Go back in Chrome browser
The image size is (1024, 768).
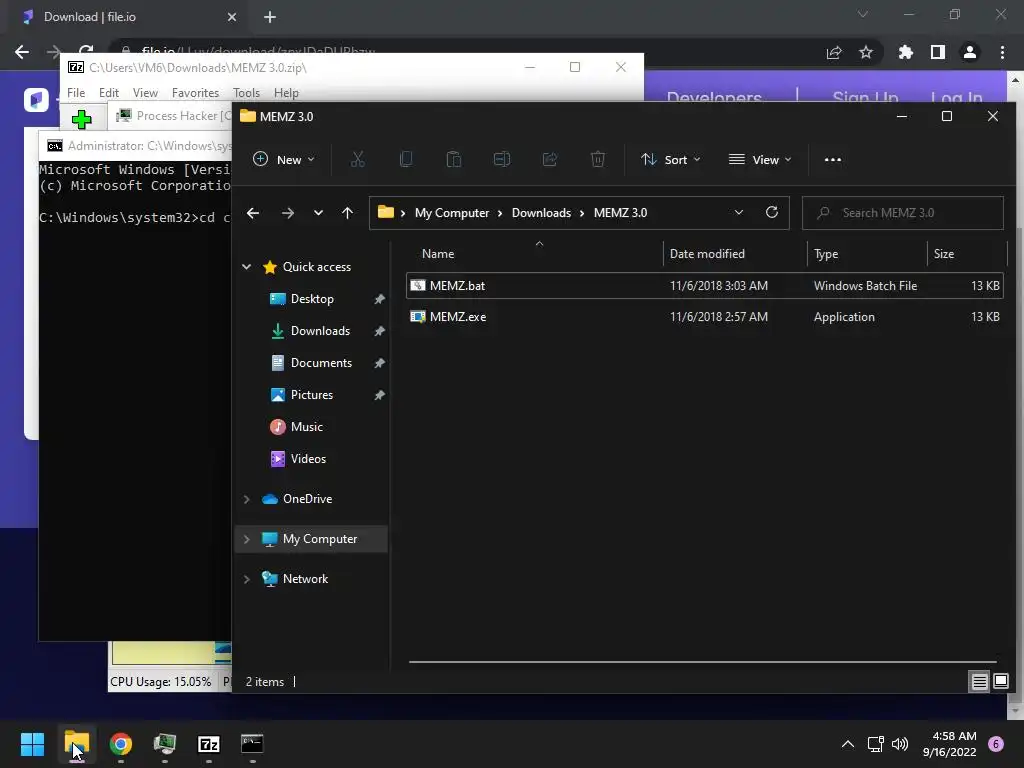[x=22, y=52]
